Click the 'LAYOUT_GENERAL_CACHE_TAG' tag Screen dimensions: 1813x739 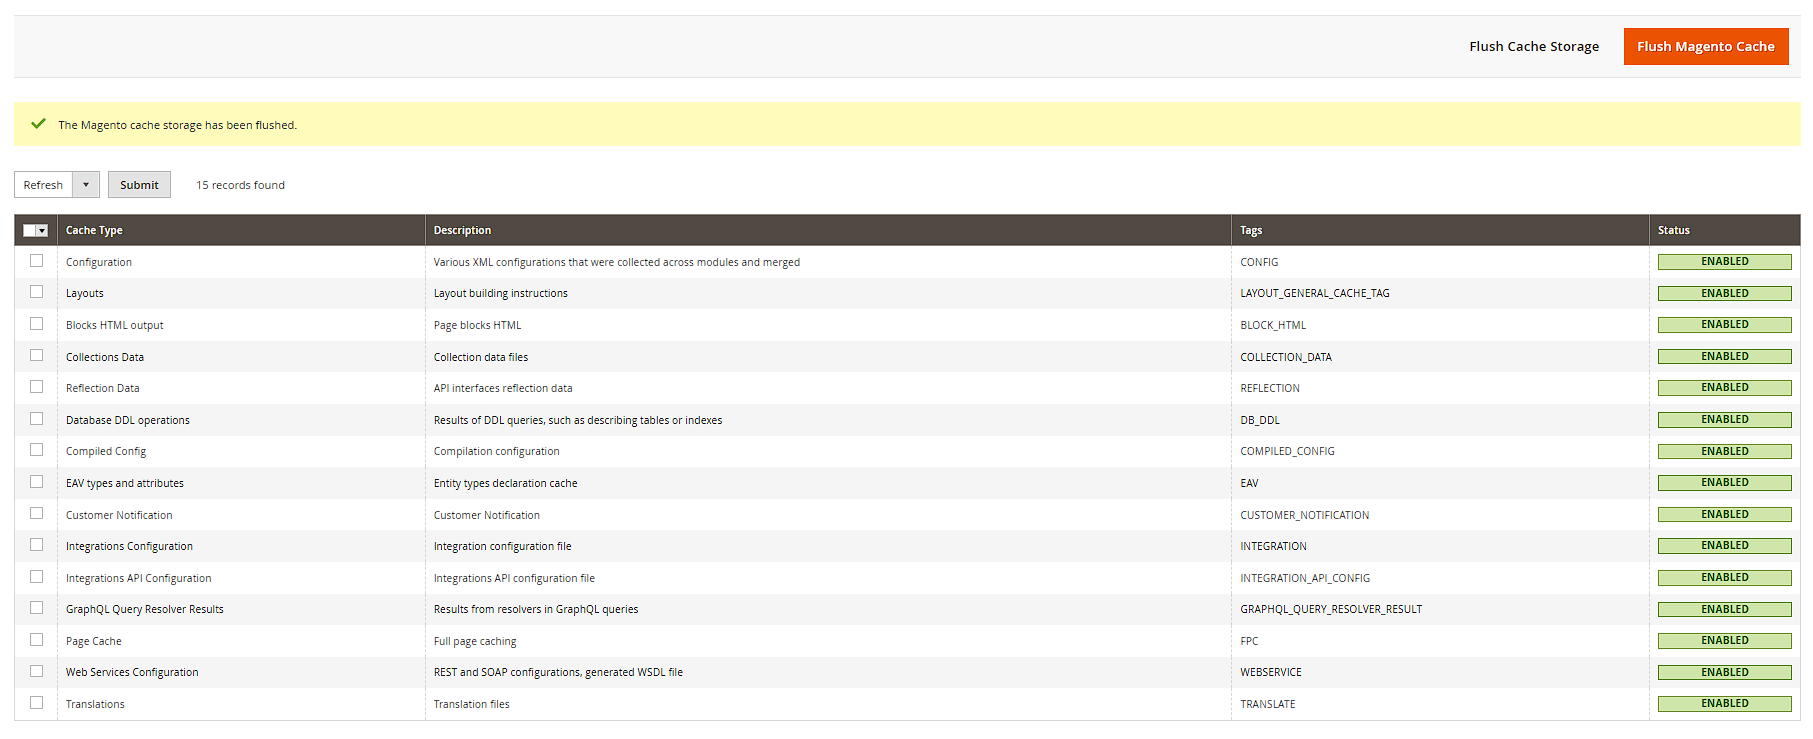(1315, 293)
